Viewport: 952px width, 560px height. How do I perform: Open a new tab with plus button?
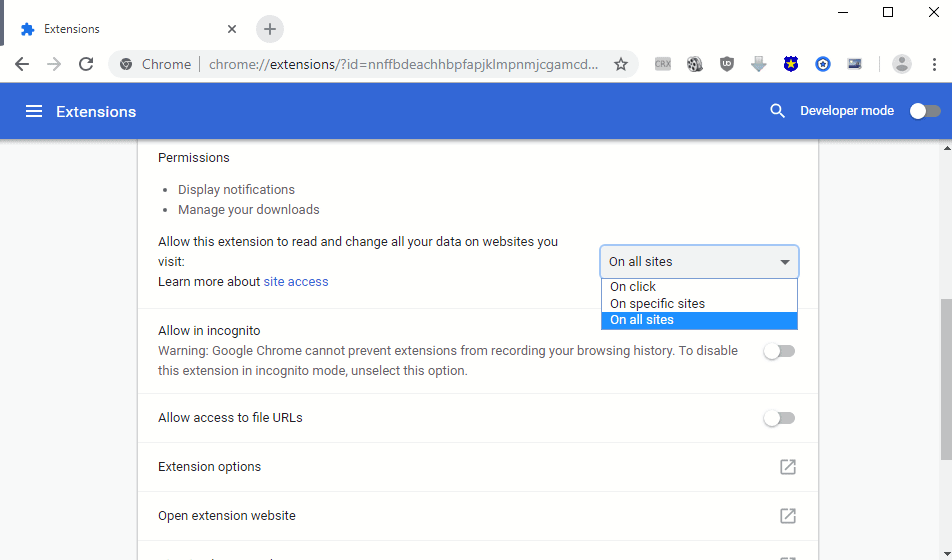click(x=270, y=29)
